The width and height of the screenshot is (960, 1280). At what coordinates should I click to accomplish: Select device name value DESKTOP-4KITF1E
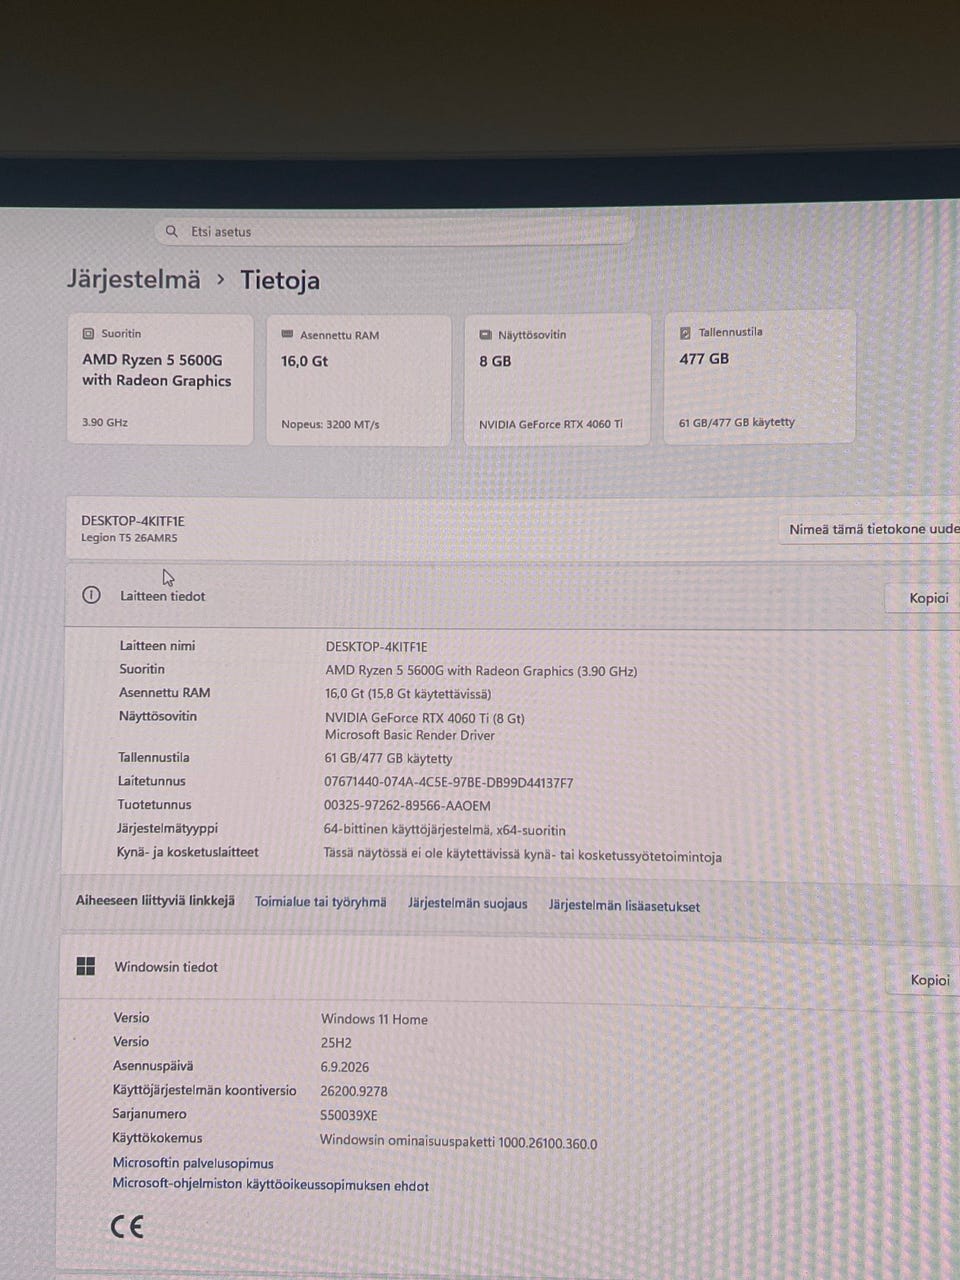click(x=376, y=647)
